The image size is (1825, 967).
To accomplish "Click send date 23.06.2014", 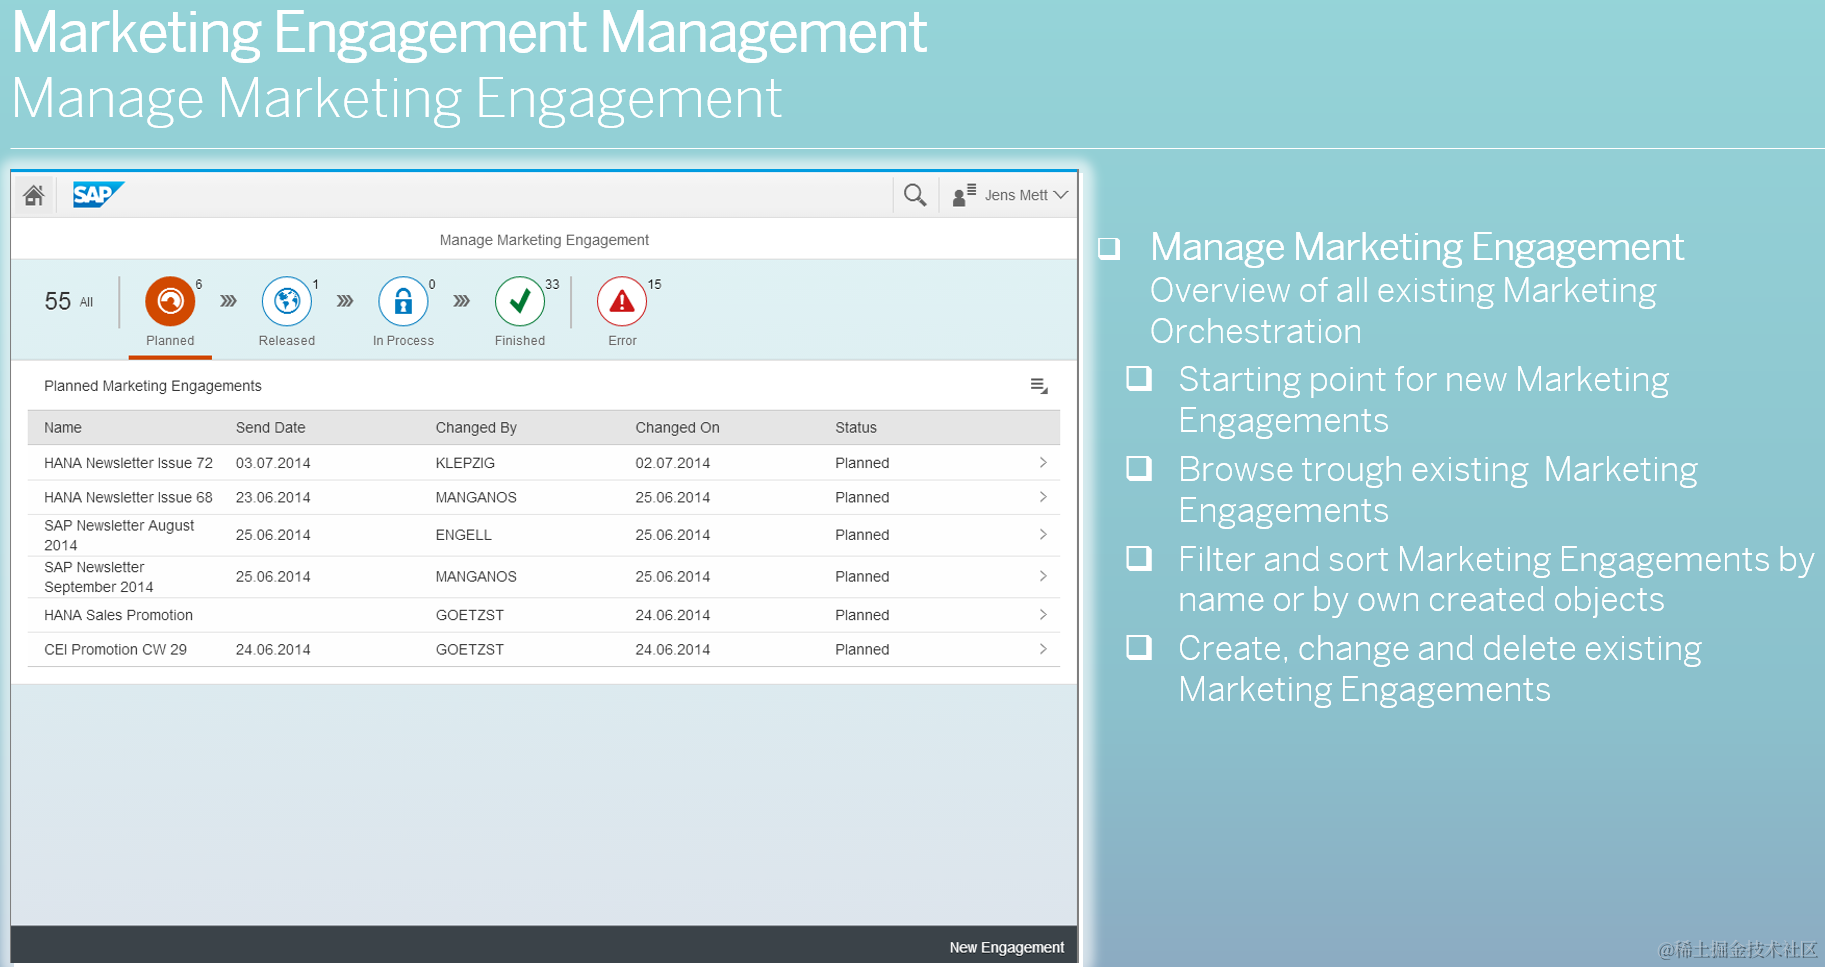I will 273,497.
